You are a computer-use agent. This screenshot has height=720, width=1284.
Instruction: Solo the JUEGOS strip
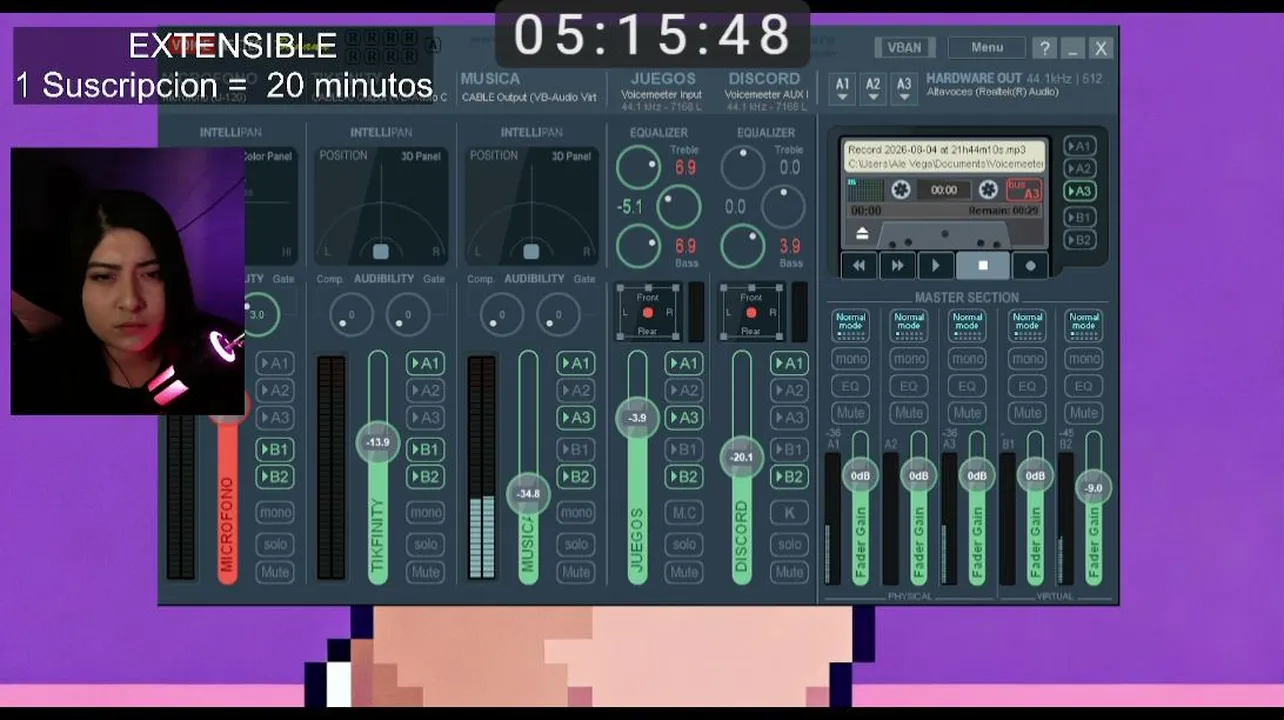coord(684,544)
